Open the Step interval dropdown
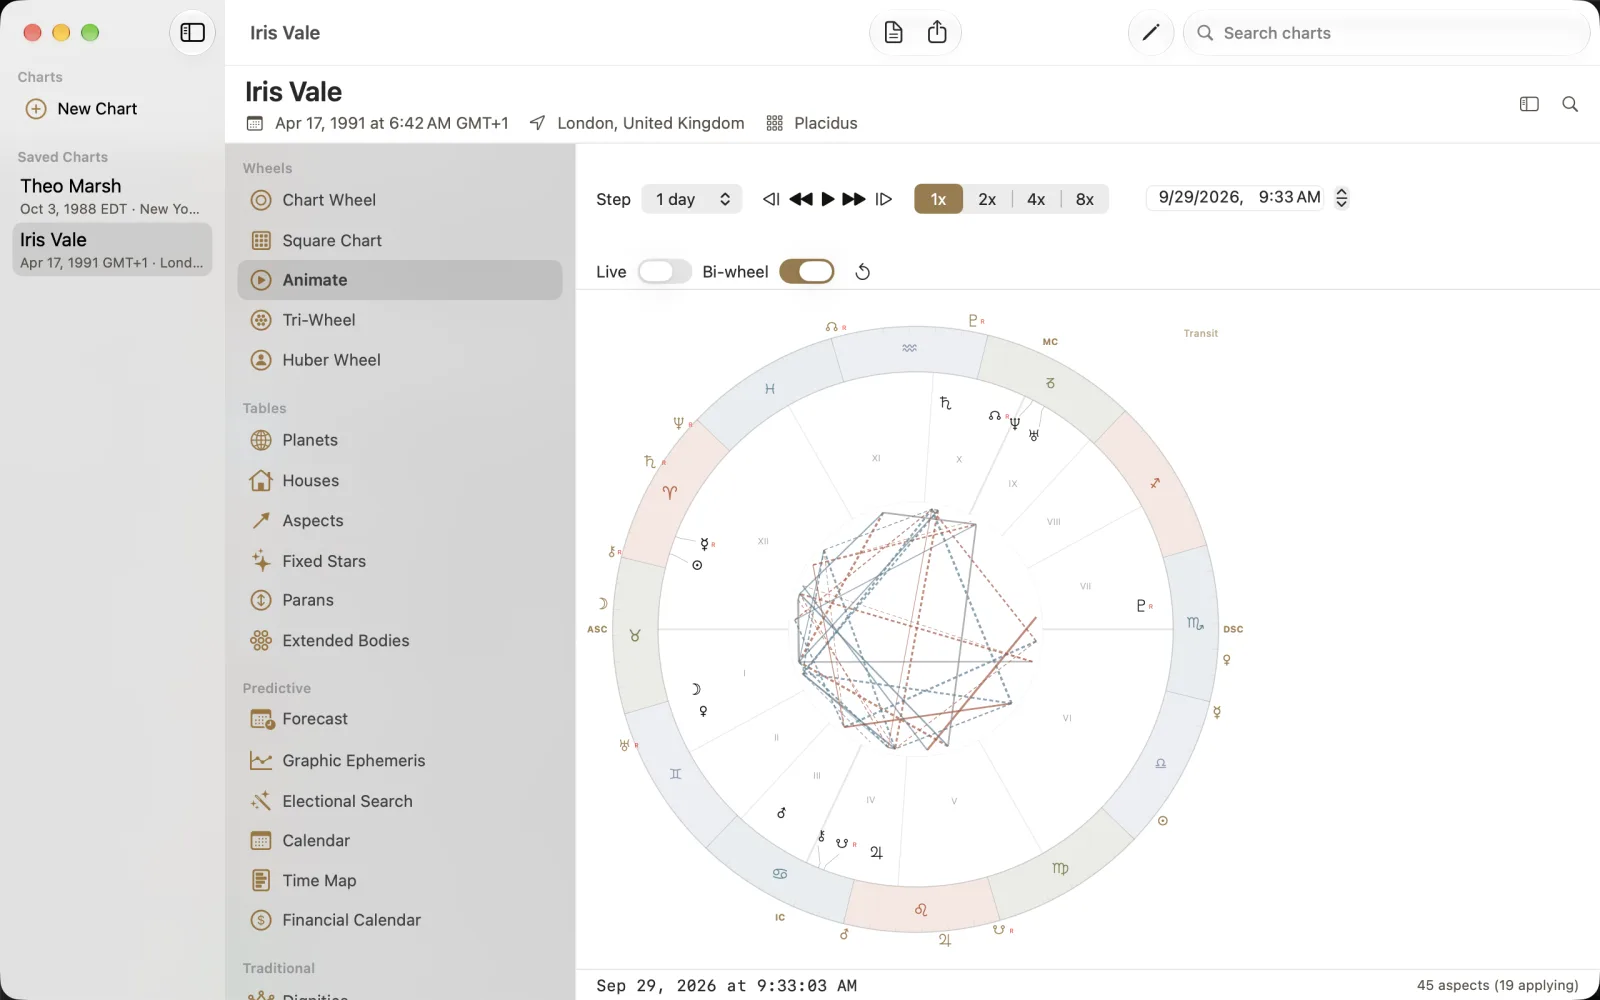 (x=692, y=199)
